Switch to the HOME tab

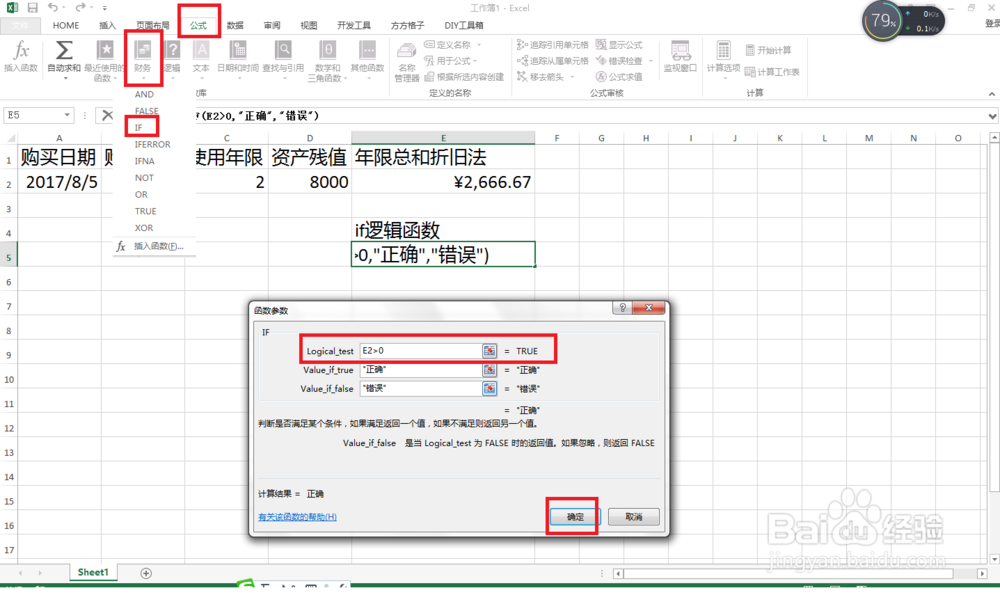[66, 26]
